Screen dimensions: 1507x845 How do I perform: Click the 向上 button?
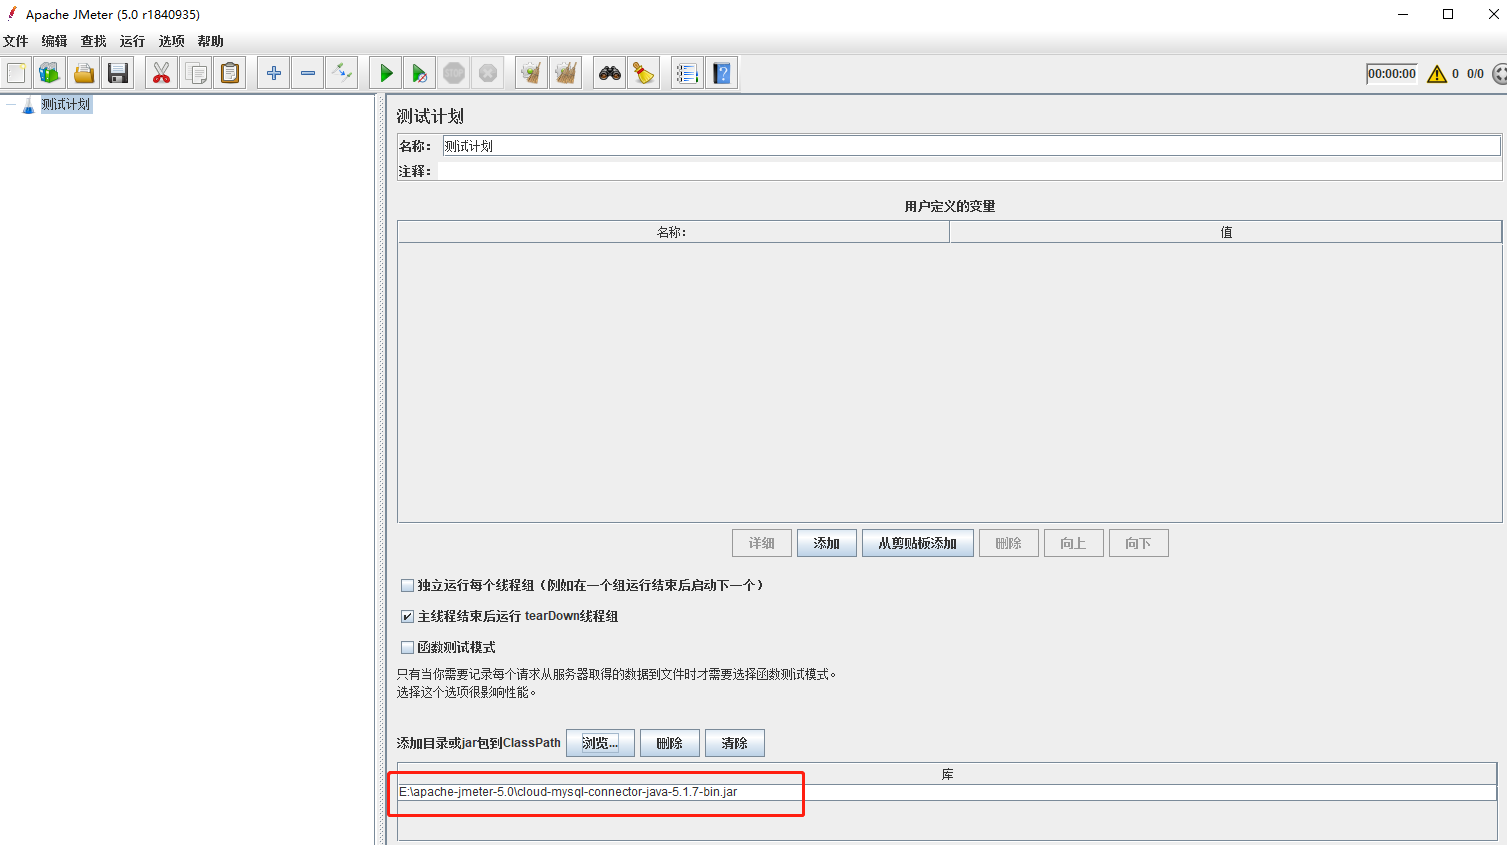coord(1073,543)
